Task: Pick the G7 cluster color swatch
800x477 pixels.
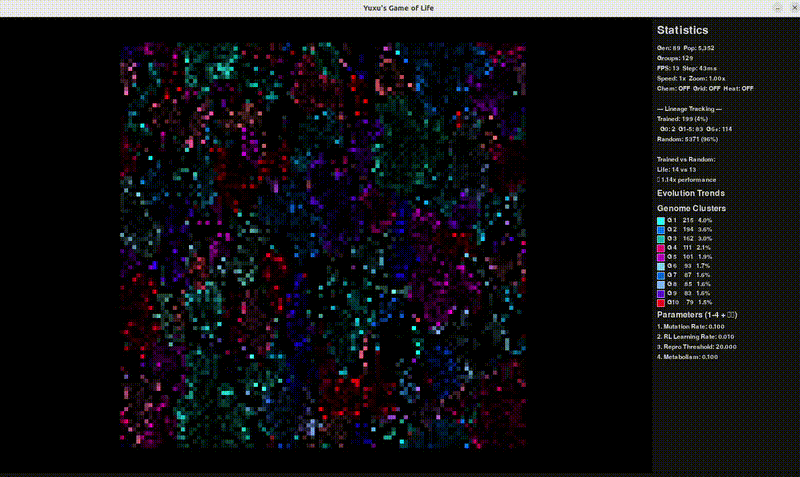Action: point(661,276)
